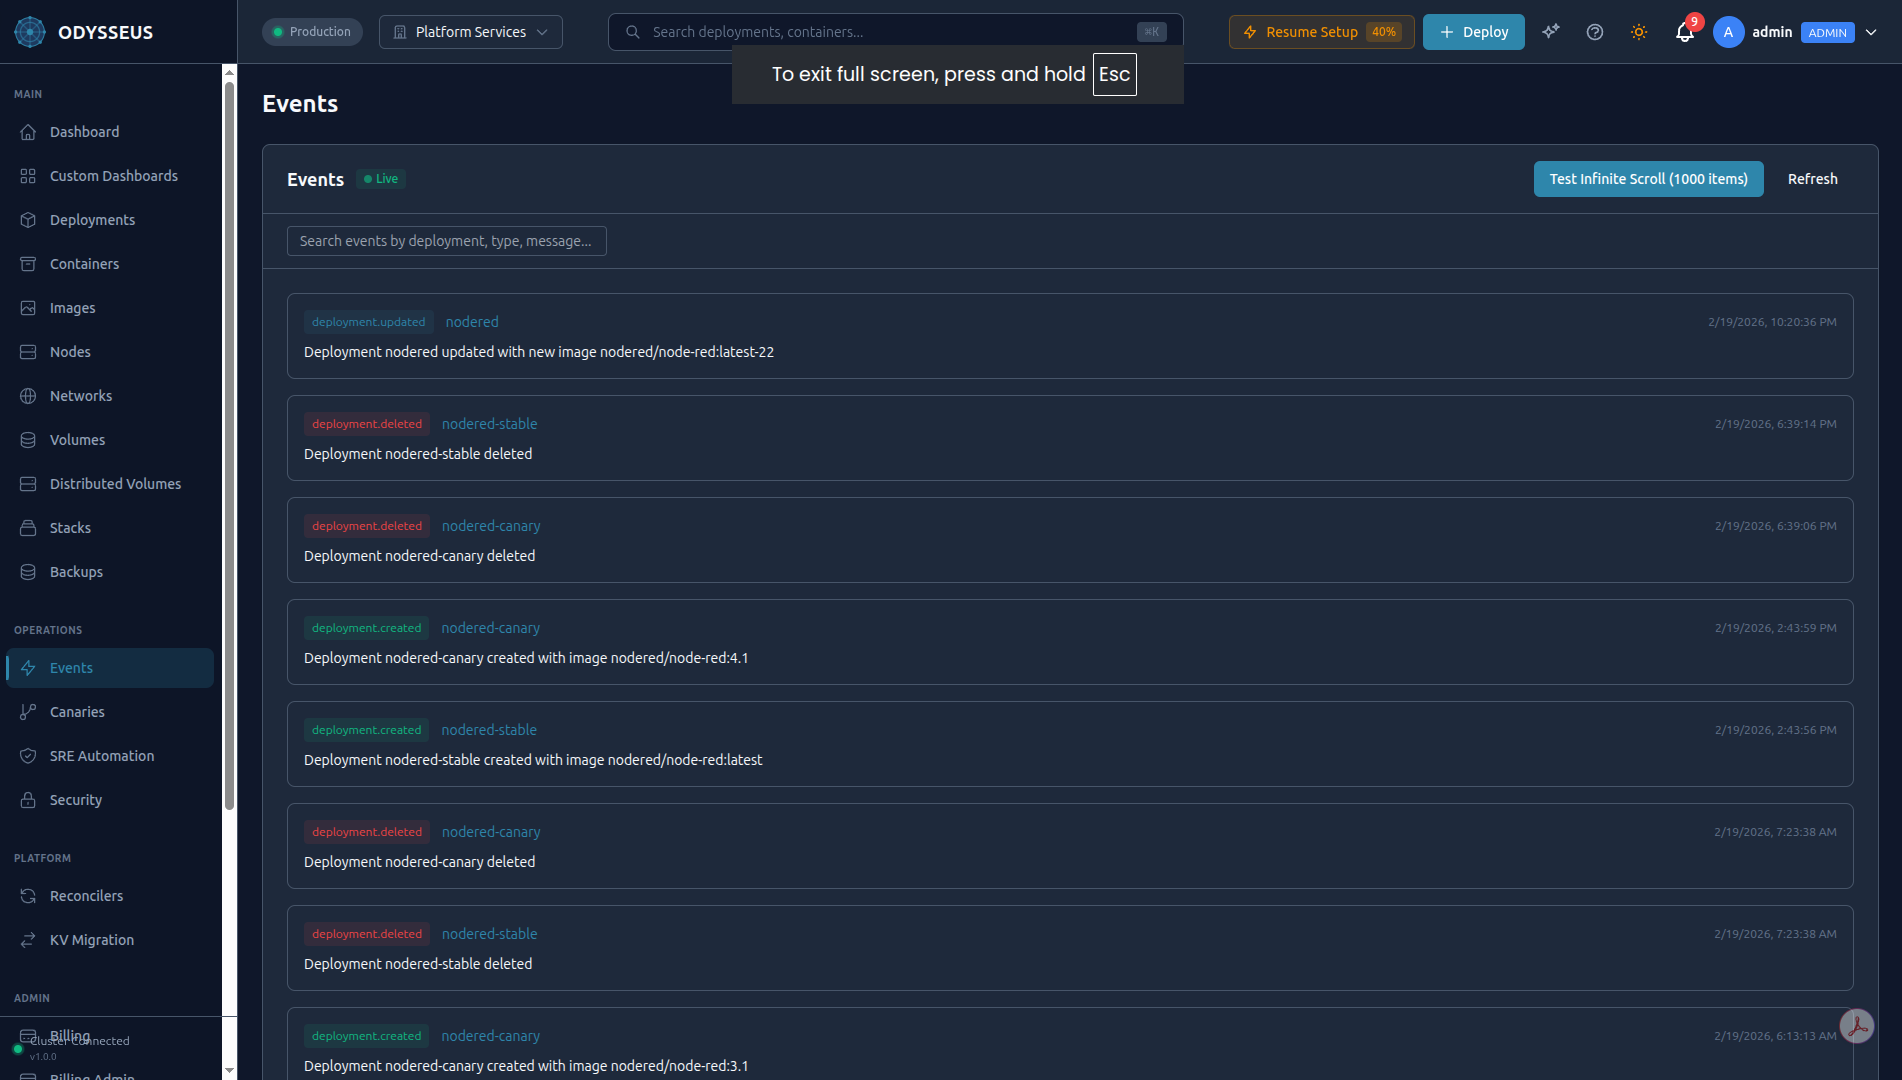This screenshot has width=1902, height=1080.
Task: Select the Dashboard home icon
Action: click(x=29, y=131)
